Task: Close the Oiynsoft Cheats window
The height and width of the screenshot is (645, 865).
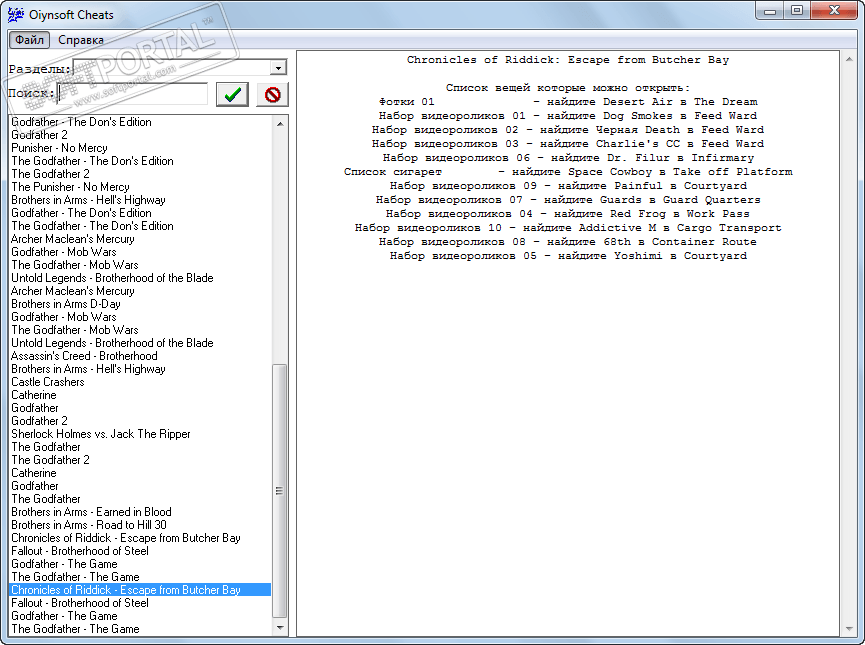Action: point(834,10)
